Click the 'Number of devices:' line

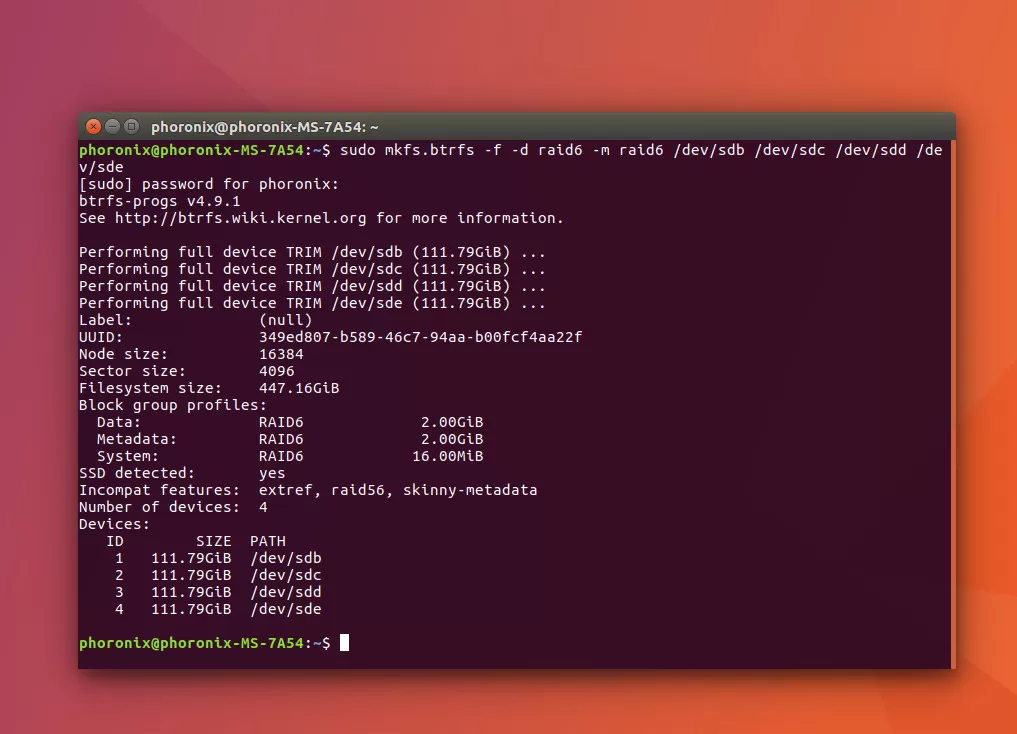point(173,507)
